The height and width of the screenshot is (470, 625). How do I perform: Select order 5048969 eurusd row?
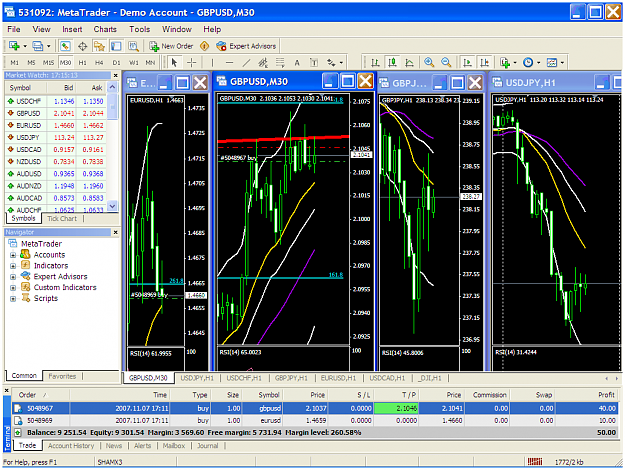(x=315, y=421)
